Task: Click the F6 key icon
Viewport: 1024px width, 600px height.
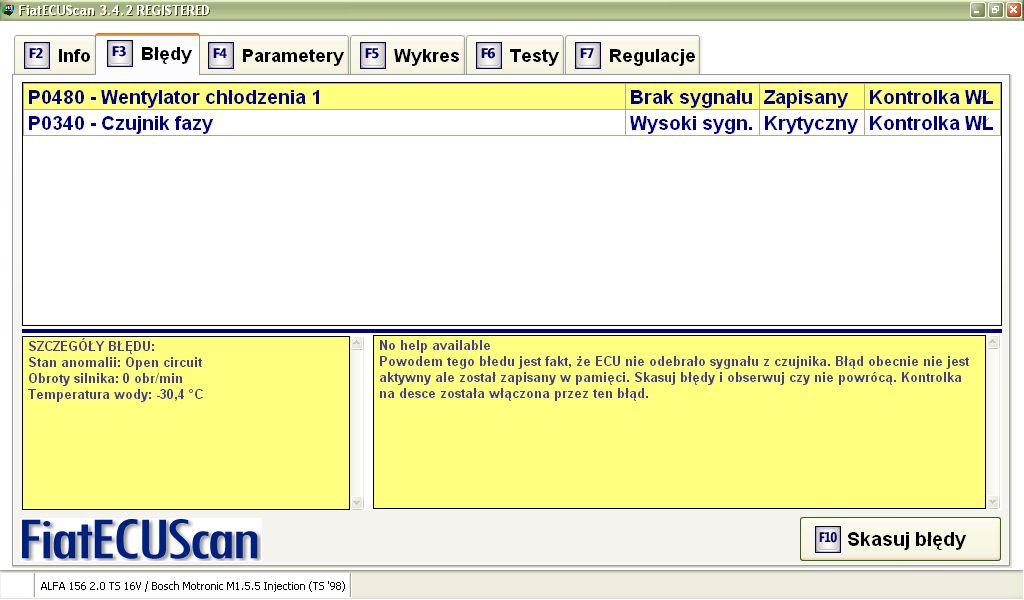Action: coord(488,55)
